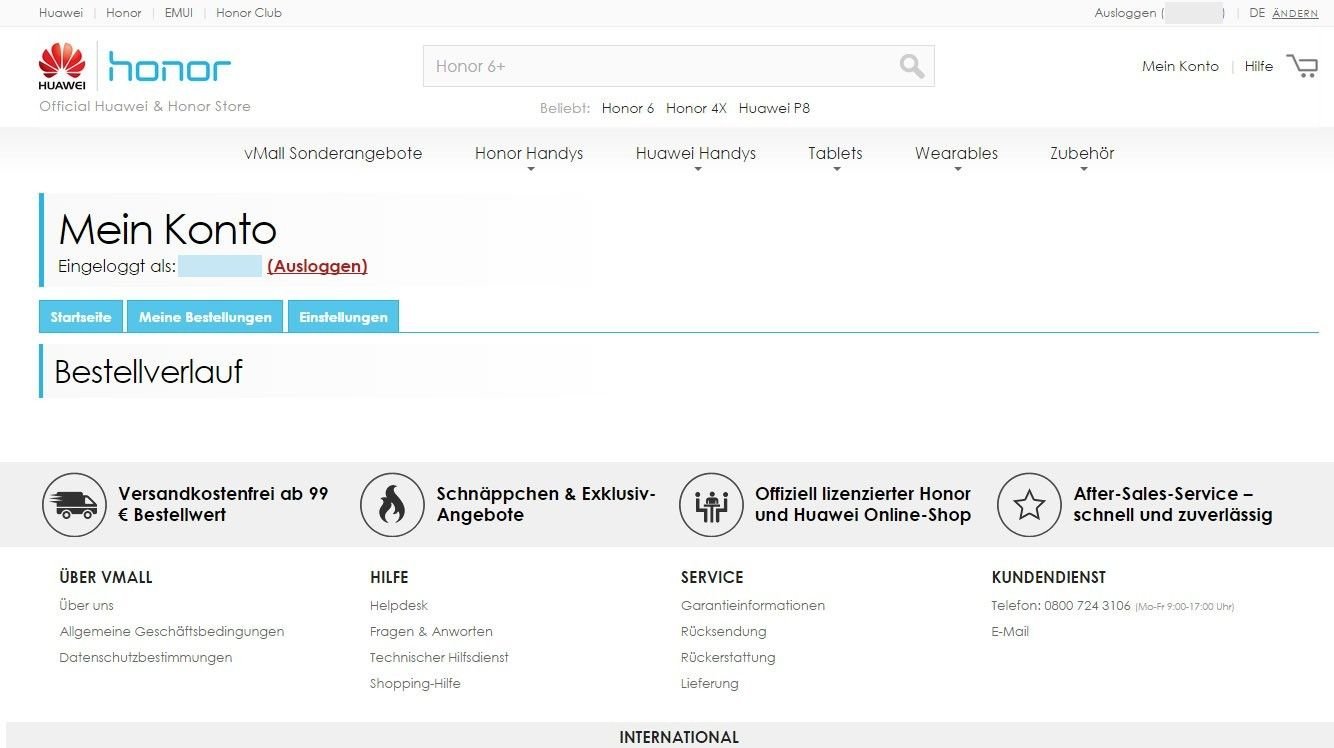Click 'Schnäppchen & Exklusiv-Angebote' text
Viewport: 1334px width, 748px height.
click(x=546, y=504)
